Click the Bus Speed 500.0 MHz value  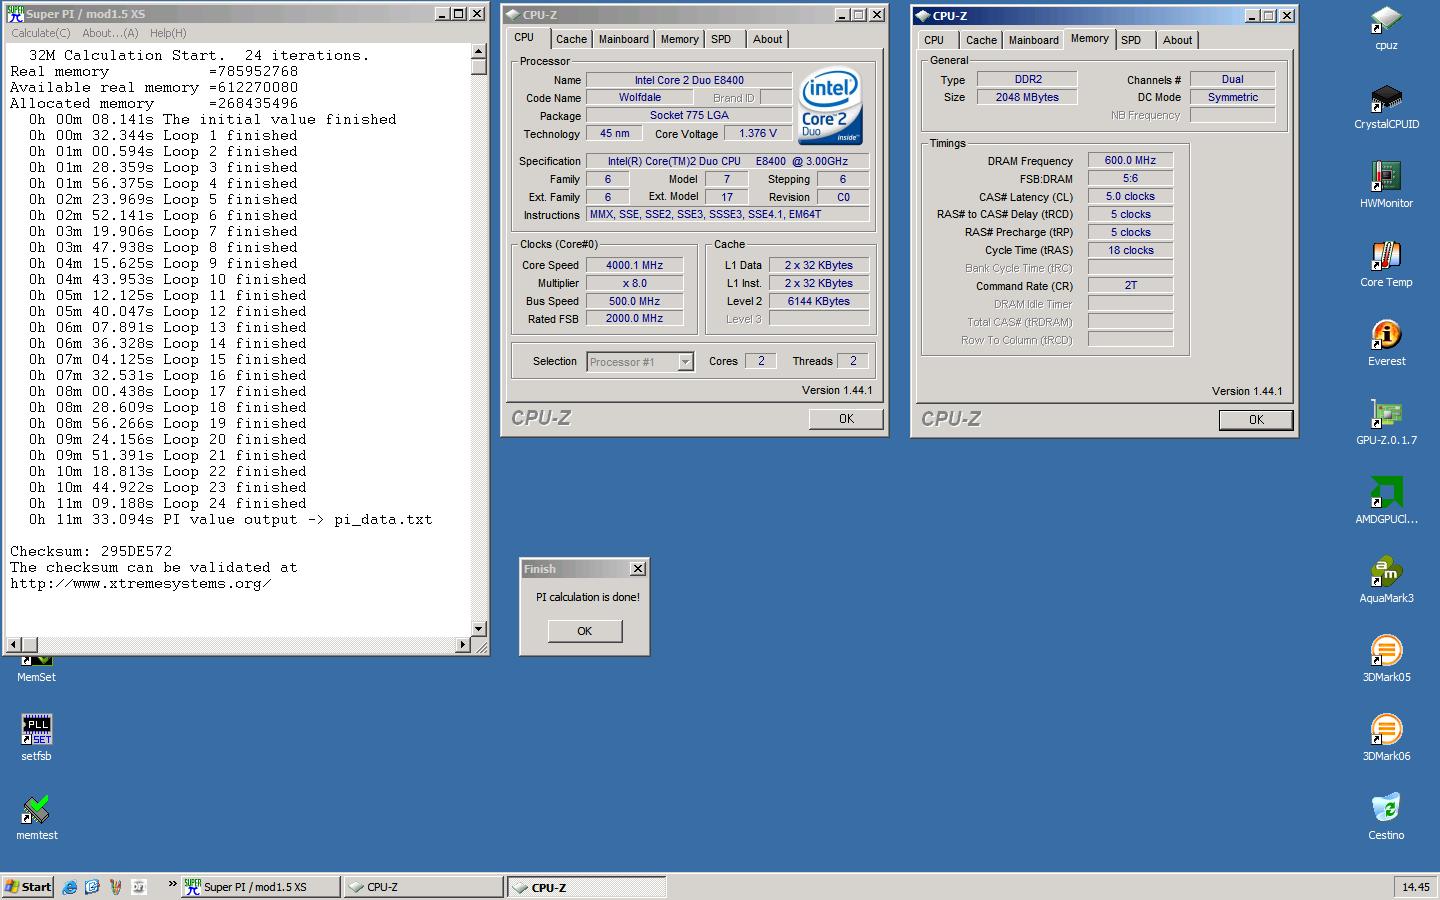click(x=634, y=301)
